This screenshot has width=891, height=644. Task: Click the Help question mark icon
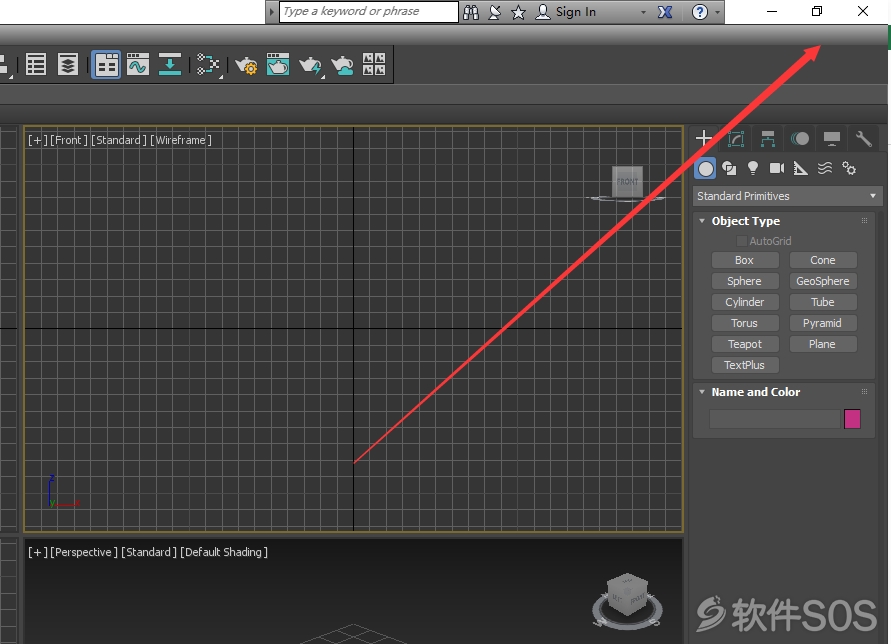(x=700, y=12)
